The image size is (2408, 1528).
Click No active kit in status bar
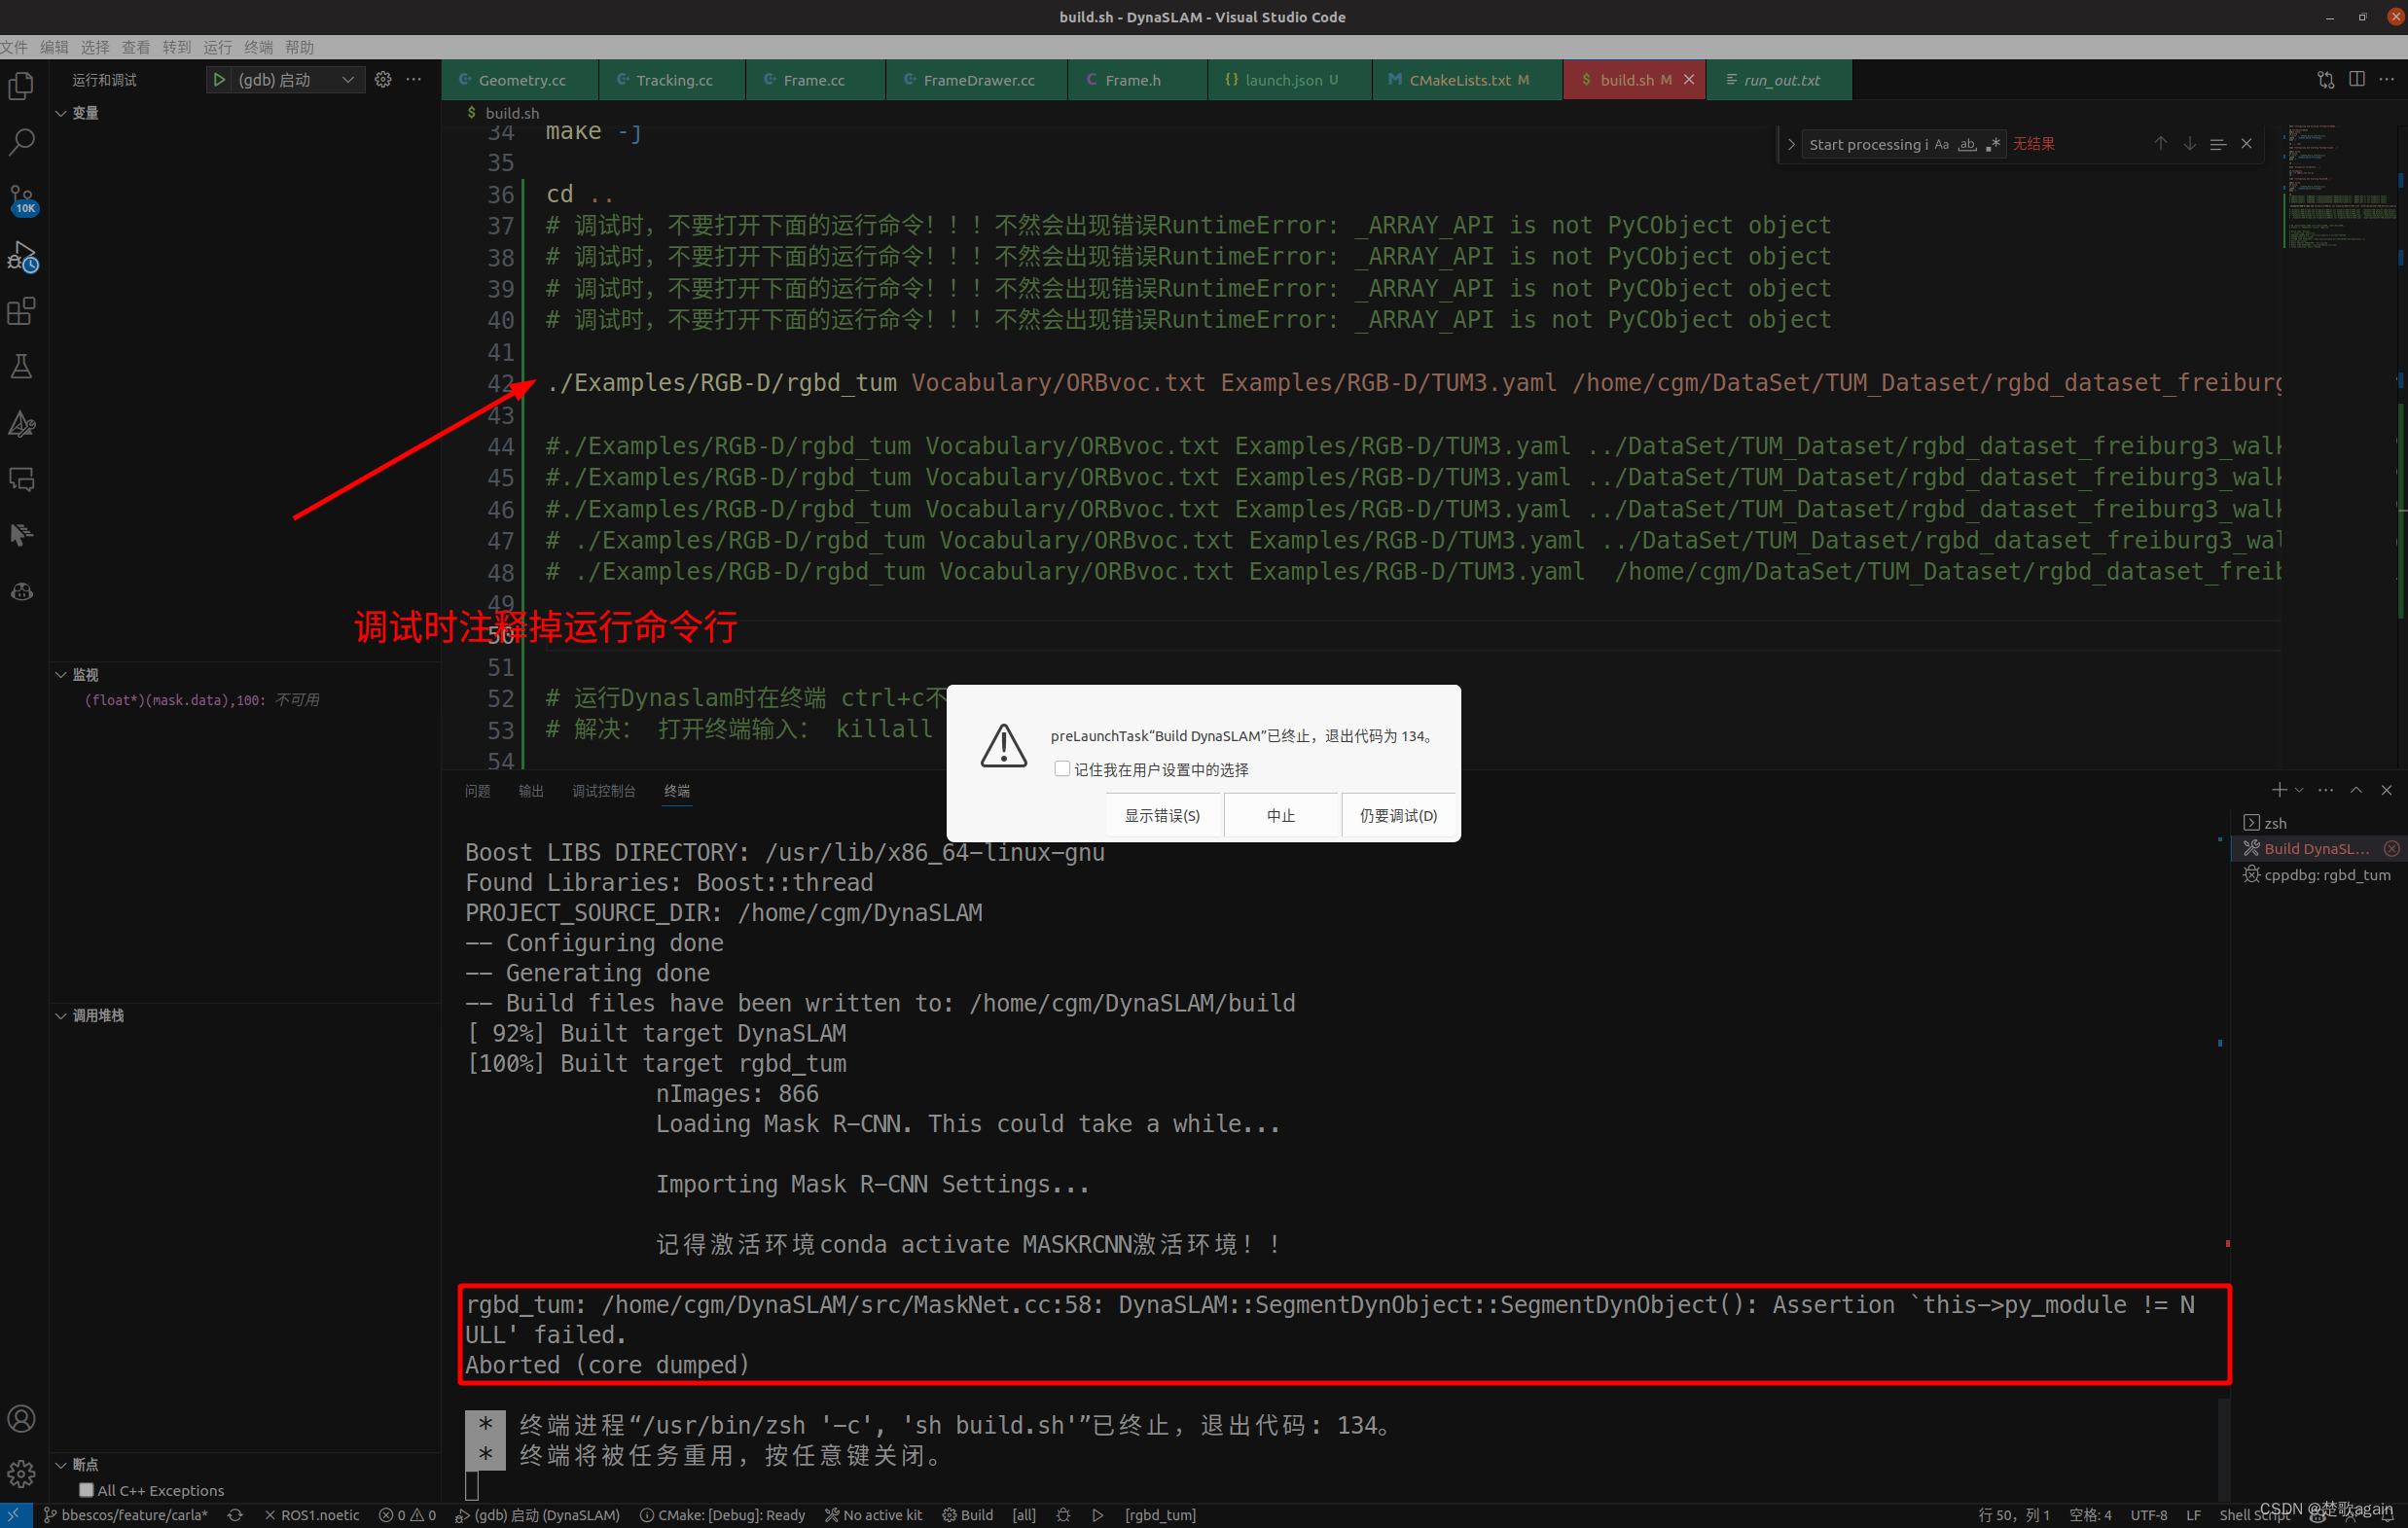[x=873, y=1515]
